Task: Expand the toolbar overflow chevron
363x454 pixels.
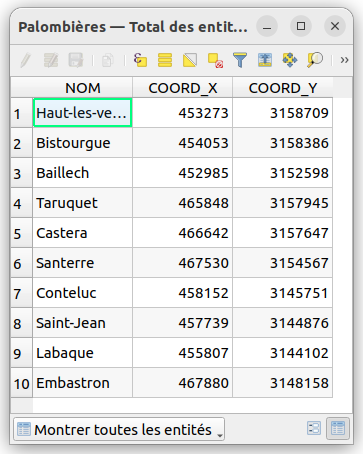Action: coord(344,60)
